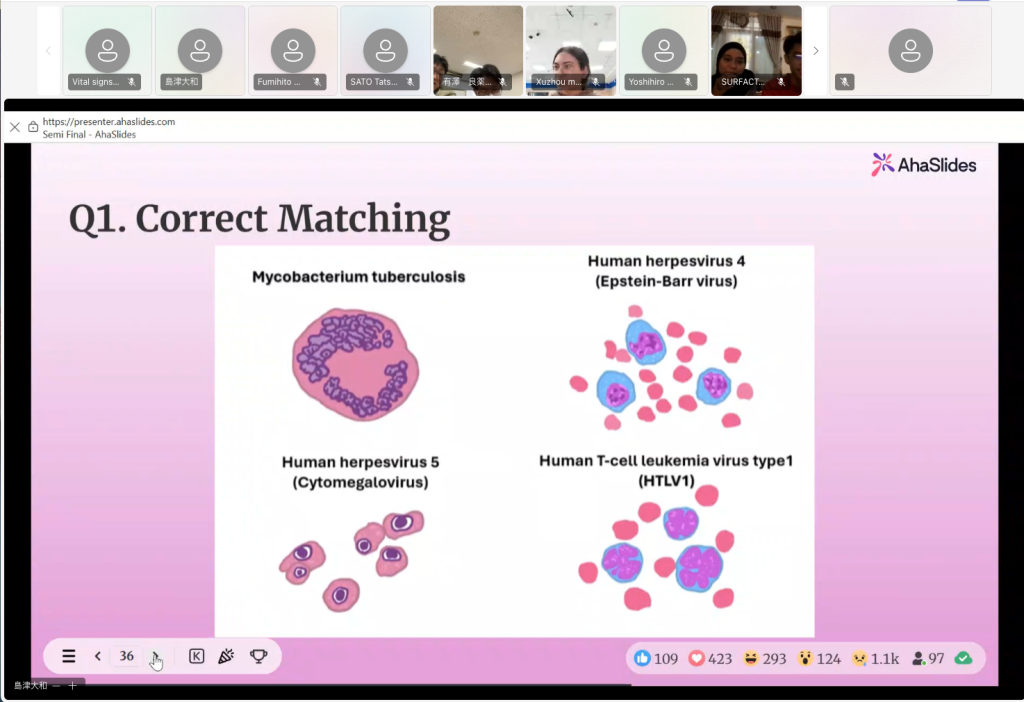Click the green cloud saved status icon
This screenshot has height=702, width=1024.
tap(963, 658)
